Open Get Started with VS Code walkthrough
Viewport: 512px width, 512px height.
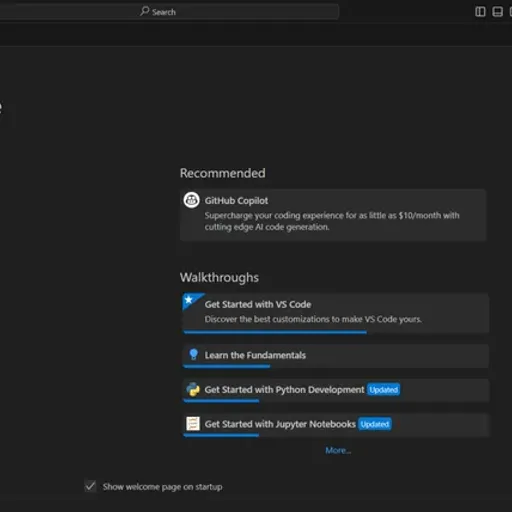[x=336, y=313]
